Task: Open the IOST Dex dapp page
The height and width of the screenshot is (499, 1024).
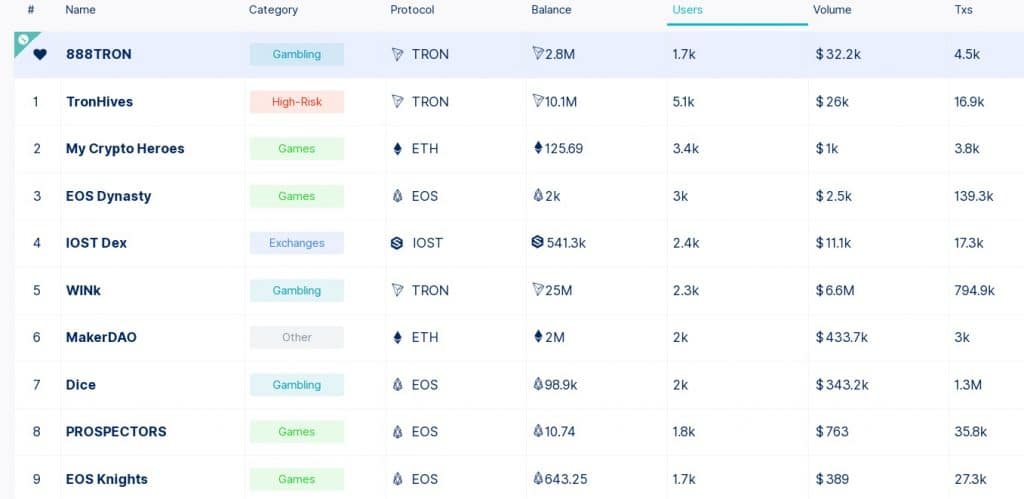Action: (96, 243)
